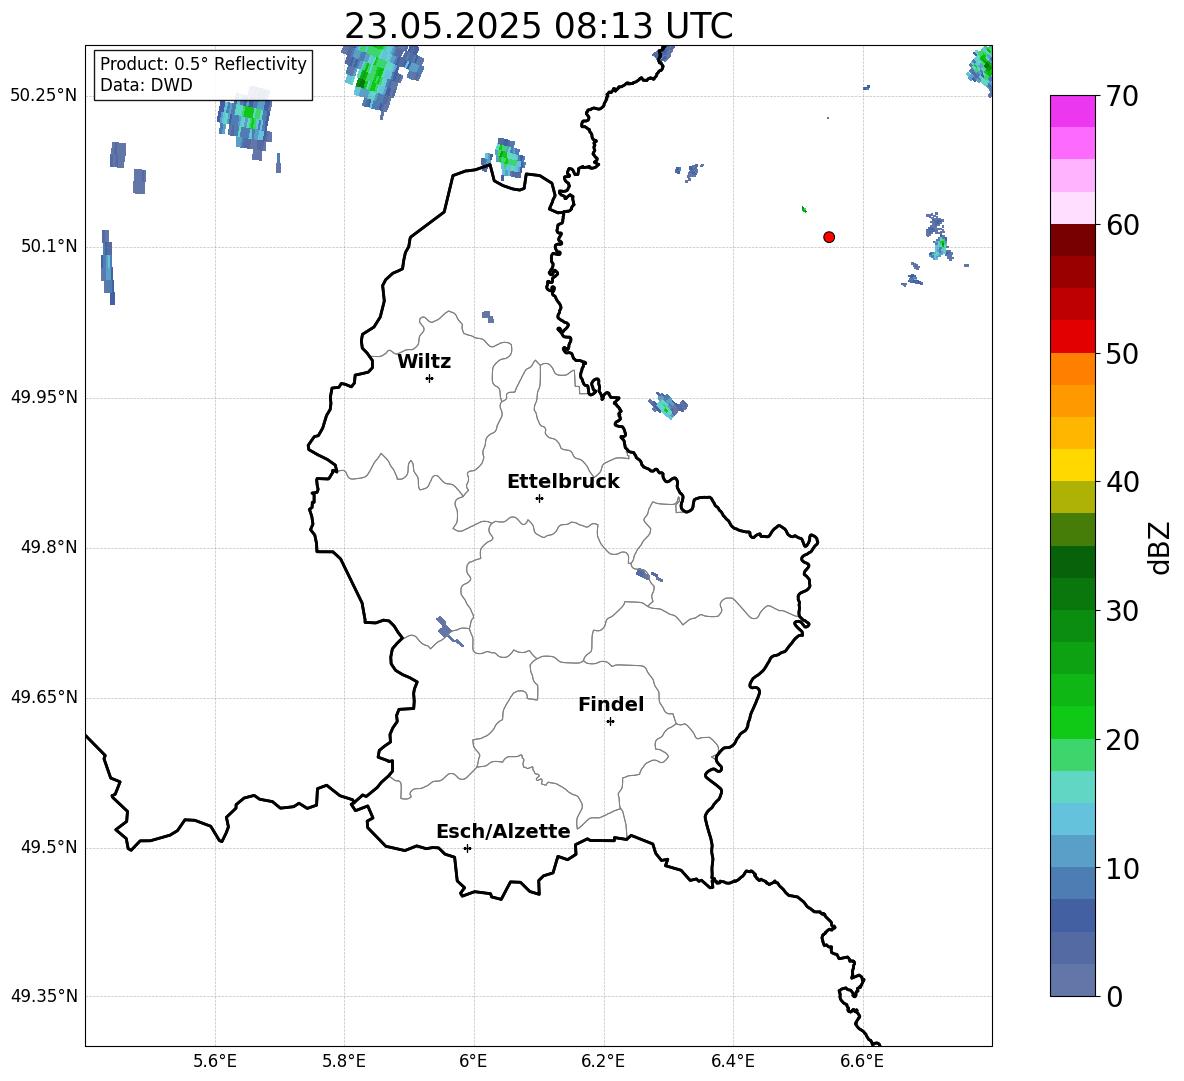Click the Ettelbruck station label

coord(563,482)
